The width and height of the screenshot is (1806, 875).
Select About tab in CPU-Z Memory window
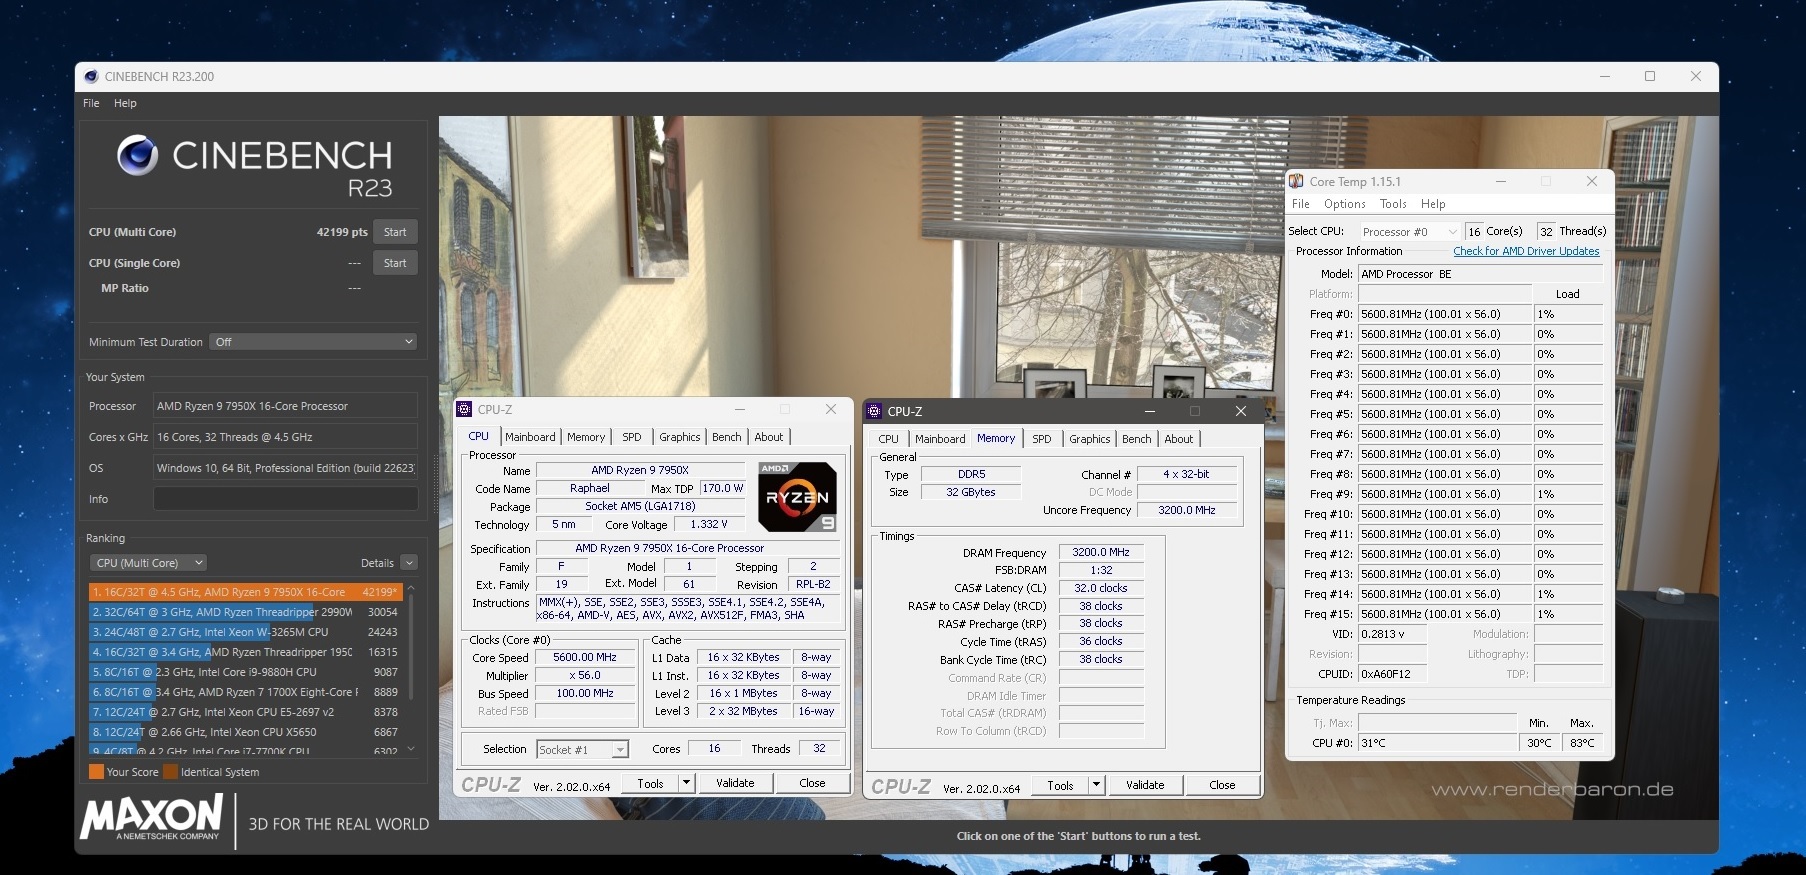(1179, 439)
